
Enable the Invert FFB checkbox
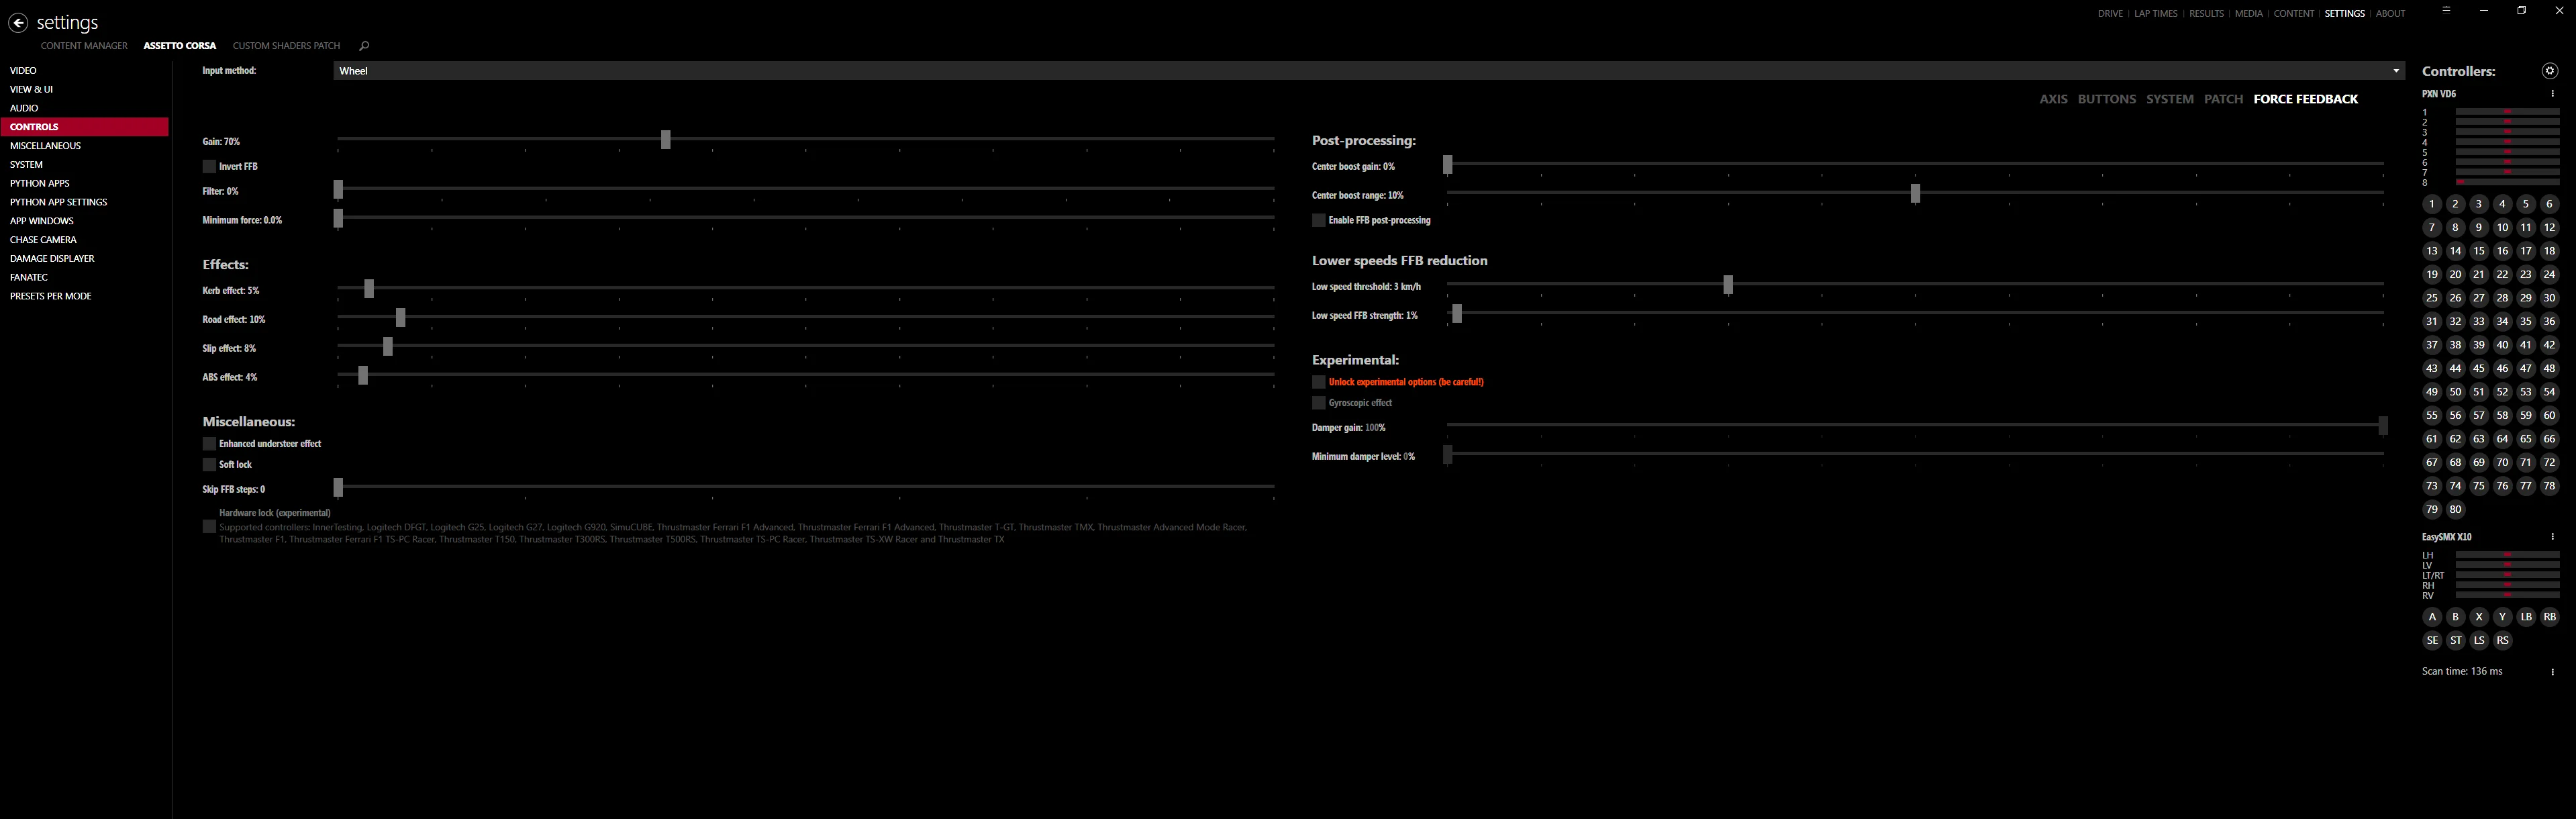click(x=209, y=167)
